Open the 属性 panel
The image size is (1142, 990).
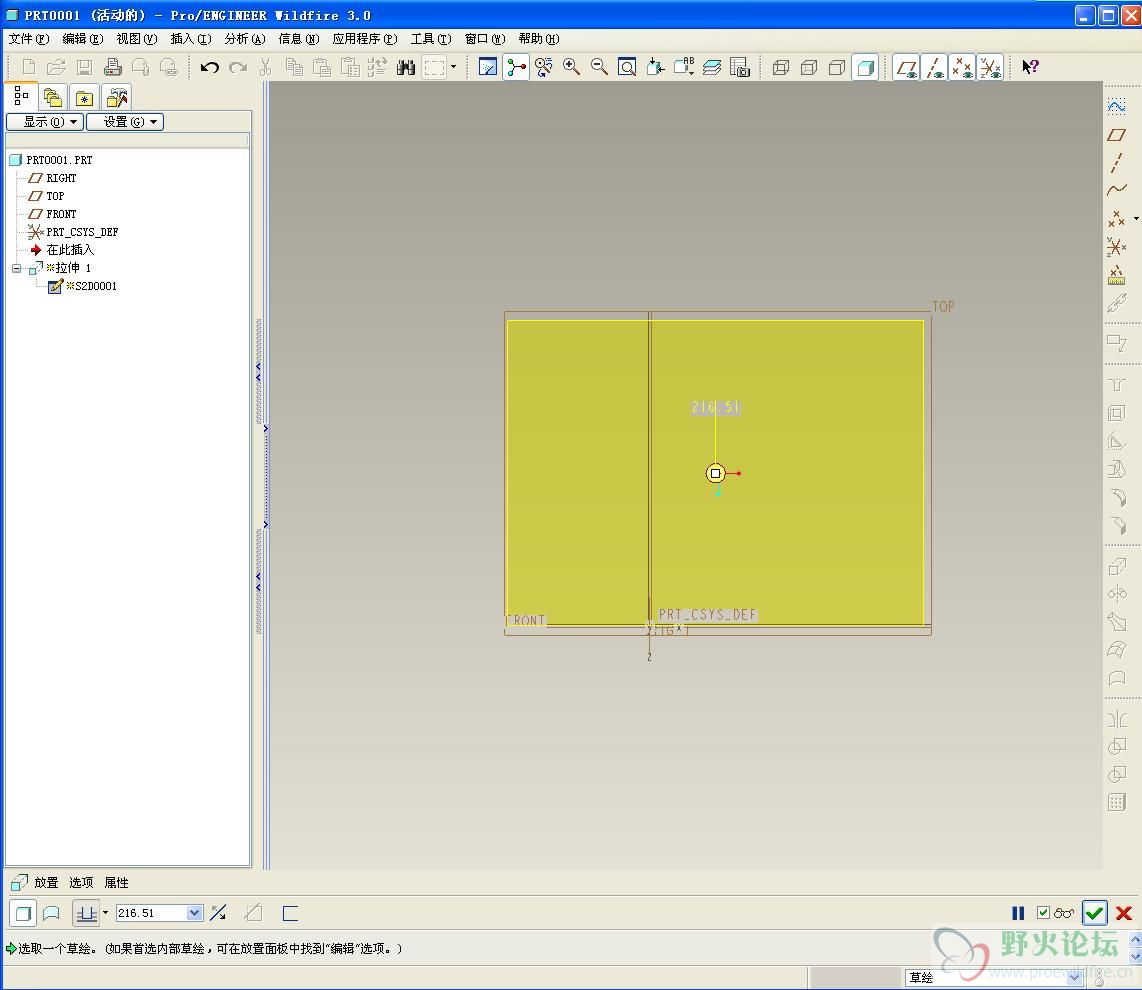116,882
